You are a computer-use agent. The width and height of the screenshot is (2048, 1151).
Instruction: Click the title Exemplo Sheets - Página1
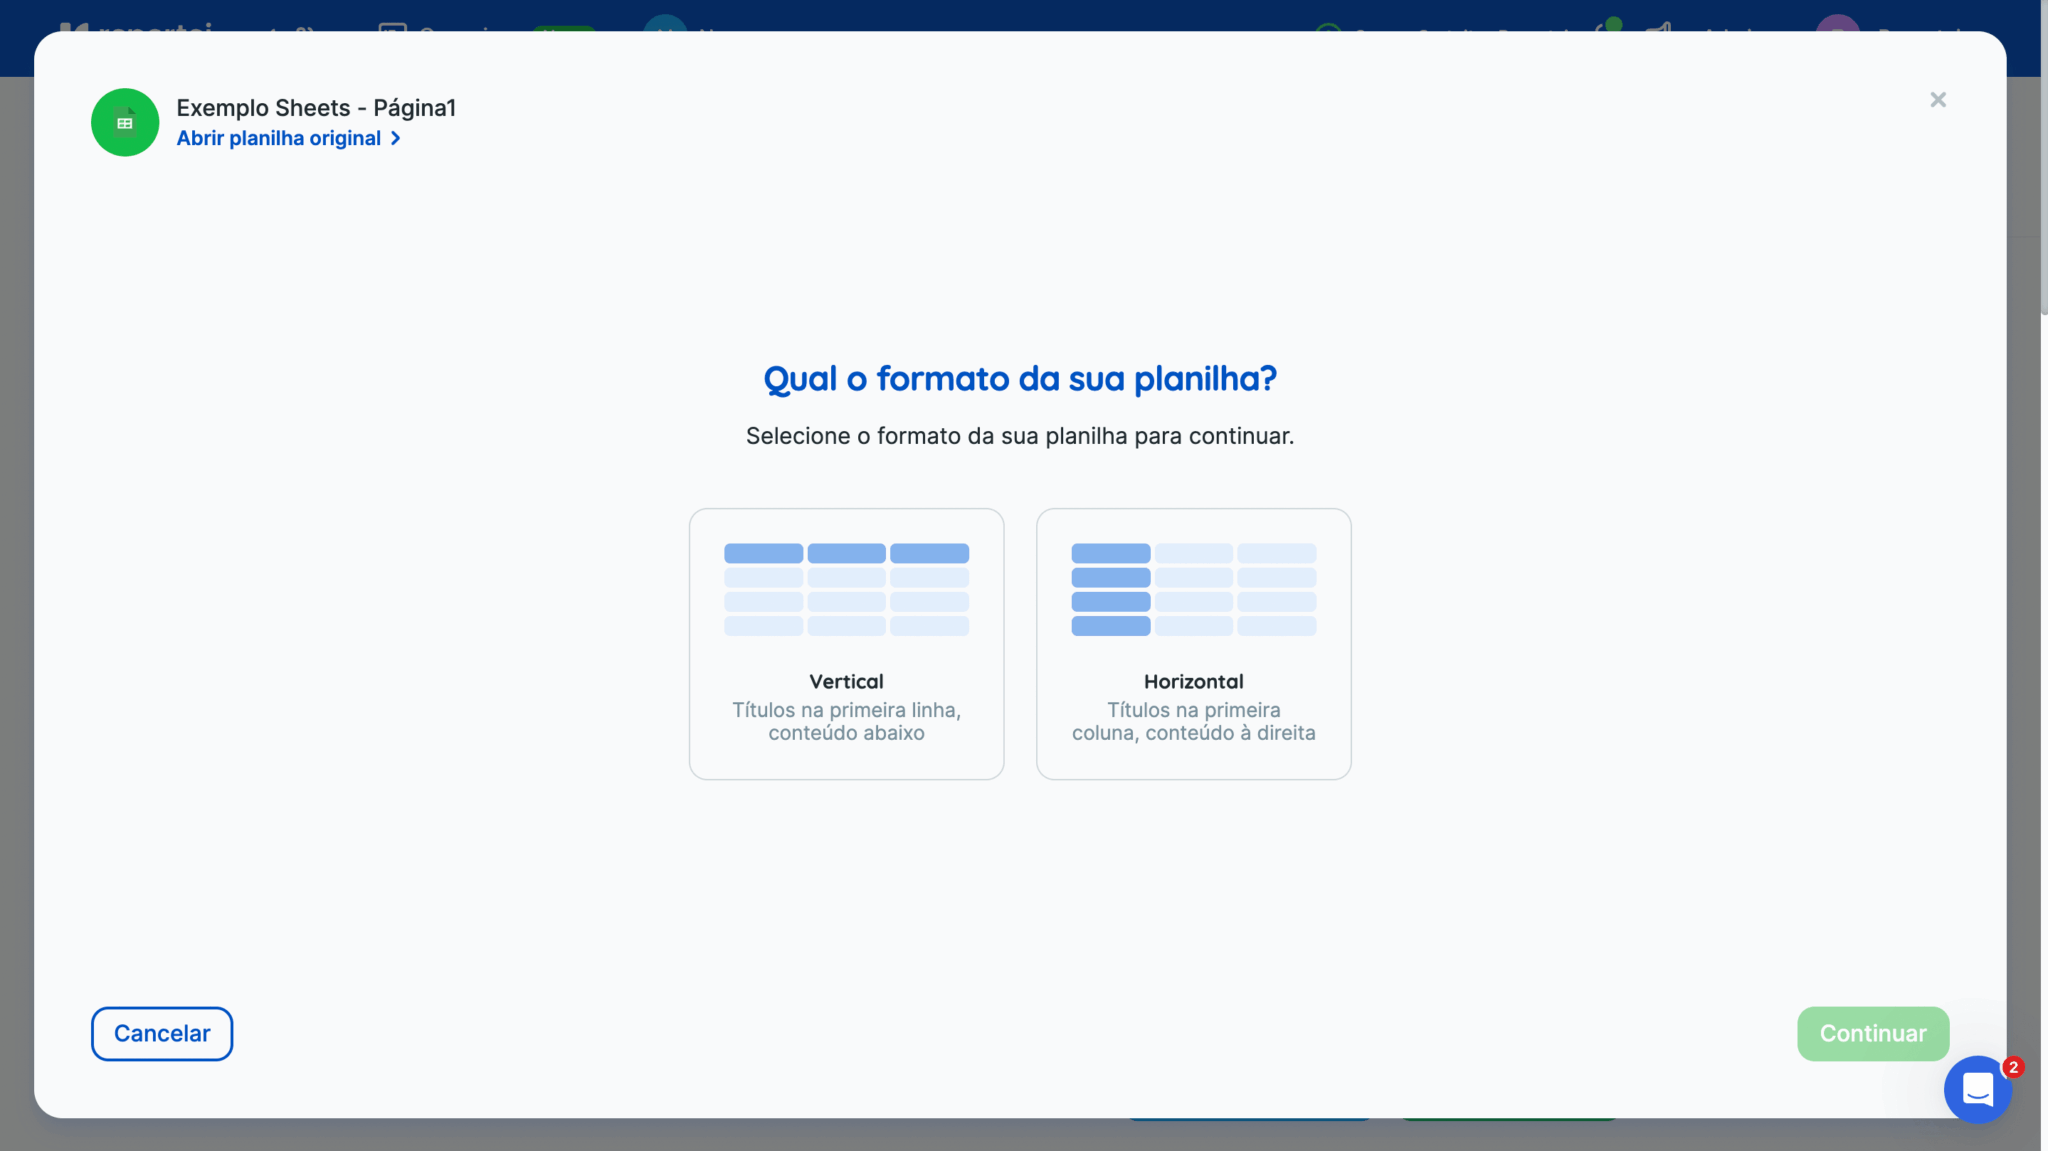(x=316, y=107)
